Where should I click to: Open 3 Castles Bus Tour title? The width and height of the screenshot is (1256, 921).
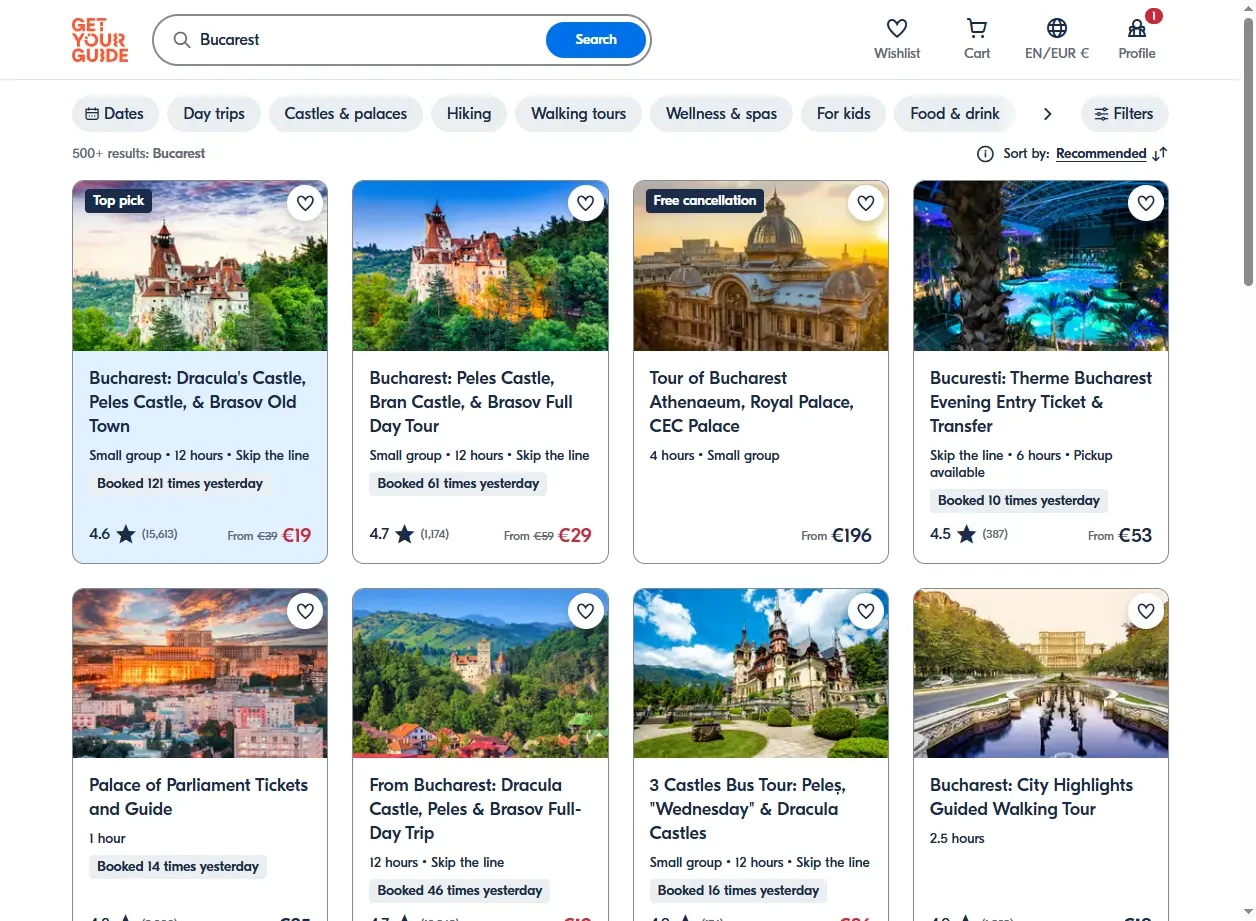(x=748, y=809)
